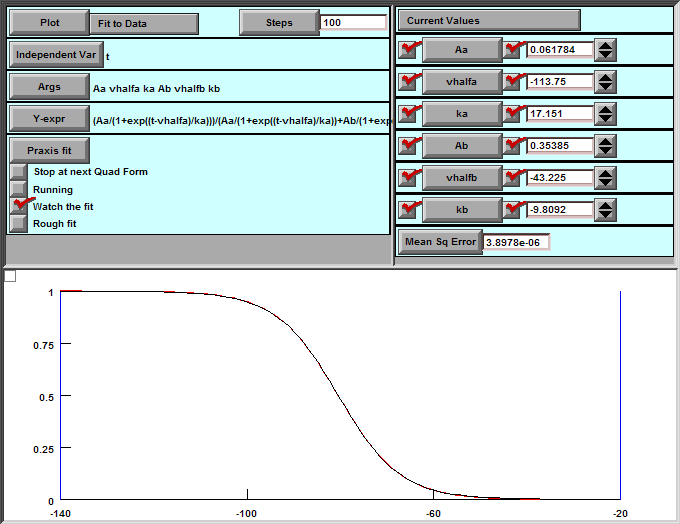Toggle the checkbox beside kb value -9.8092
The height and width of the screenshot is (524, 680).
[513, 210]
